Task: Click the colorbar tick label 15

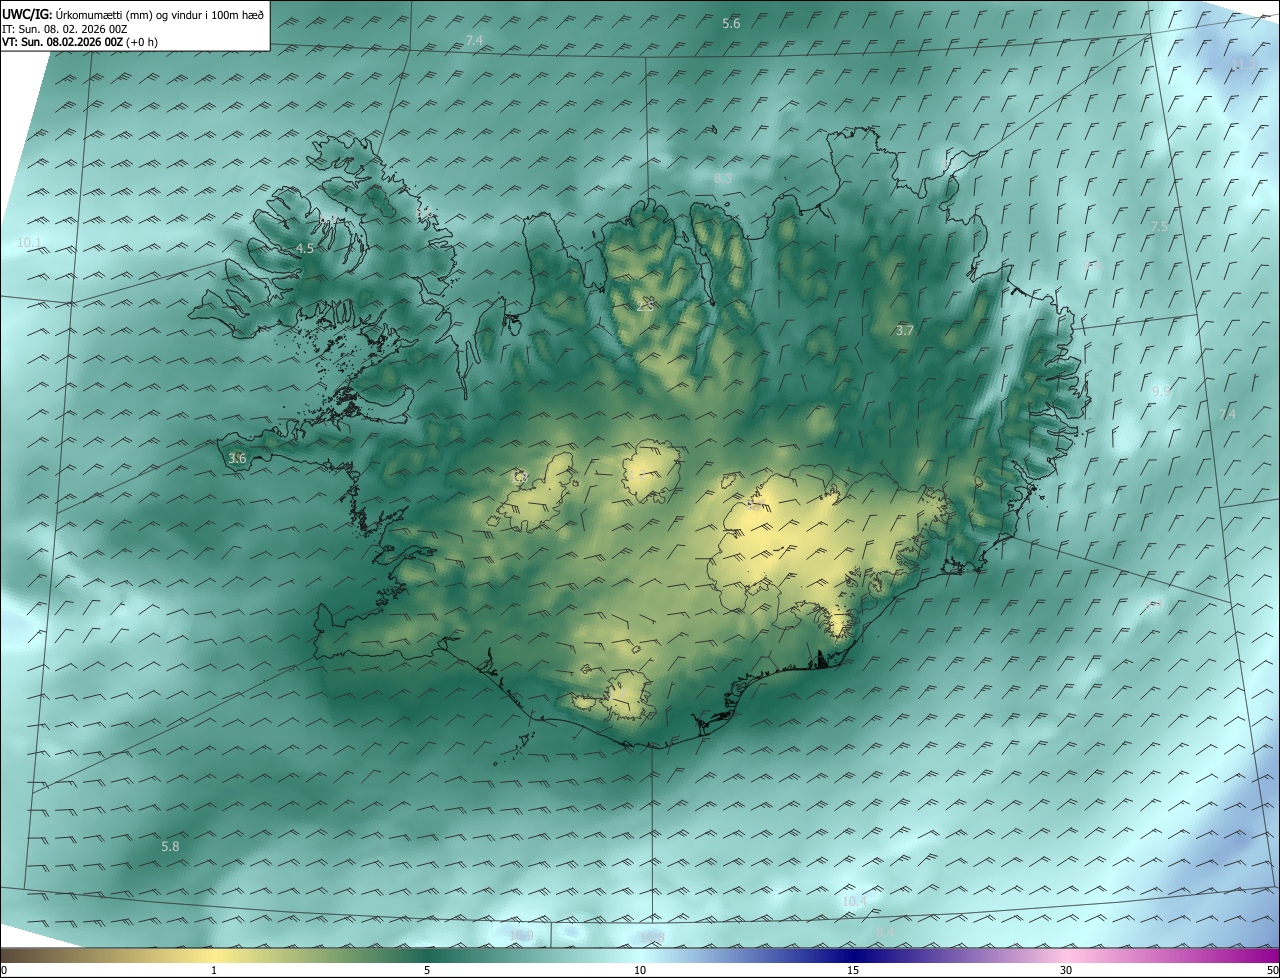Action: coord(853,971)
